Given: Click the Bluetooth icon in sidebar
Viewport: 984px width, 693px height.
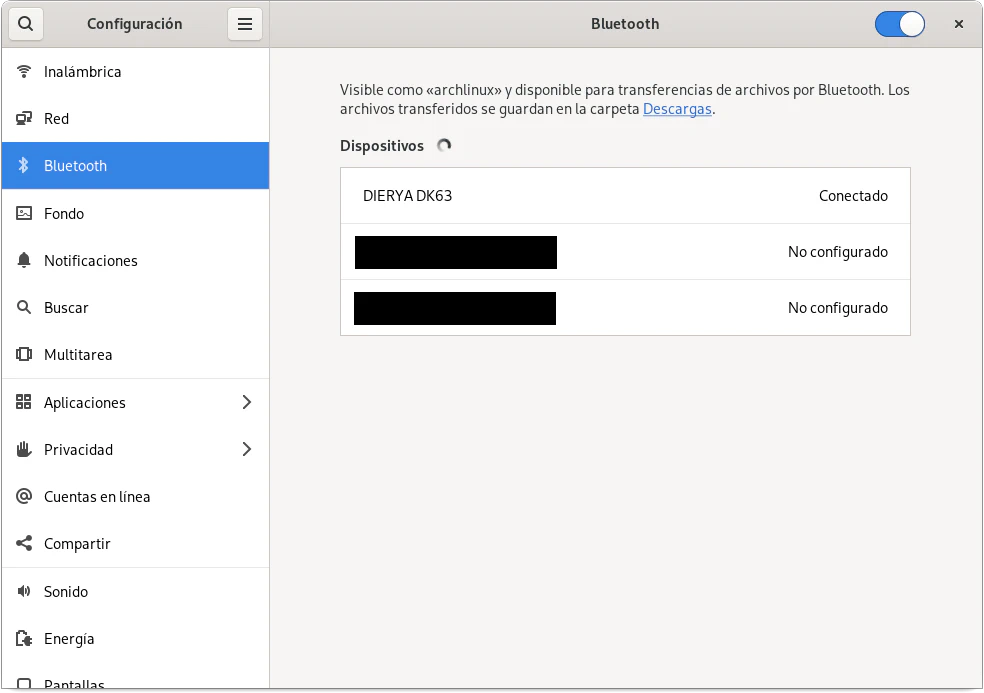Looking at the screenshot, I should 24,166.
